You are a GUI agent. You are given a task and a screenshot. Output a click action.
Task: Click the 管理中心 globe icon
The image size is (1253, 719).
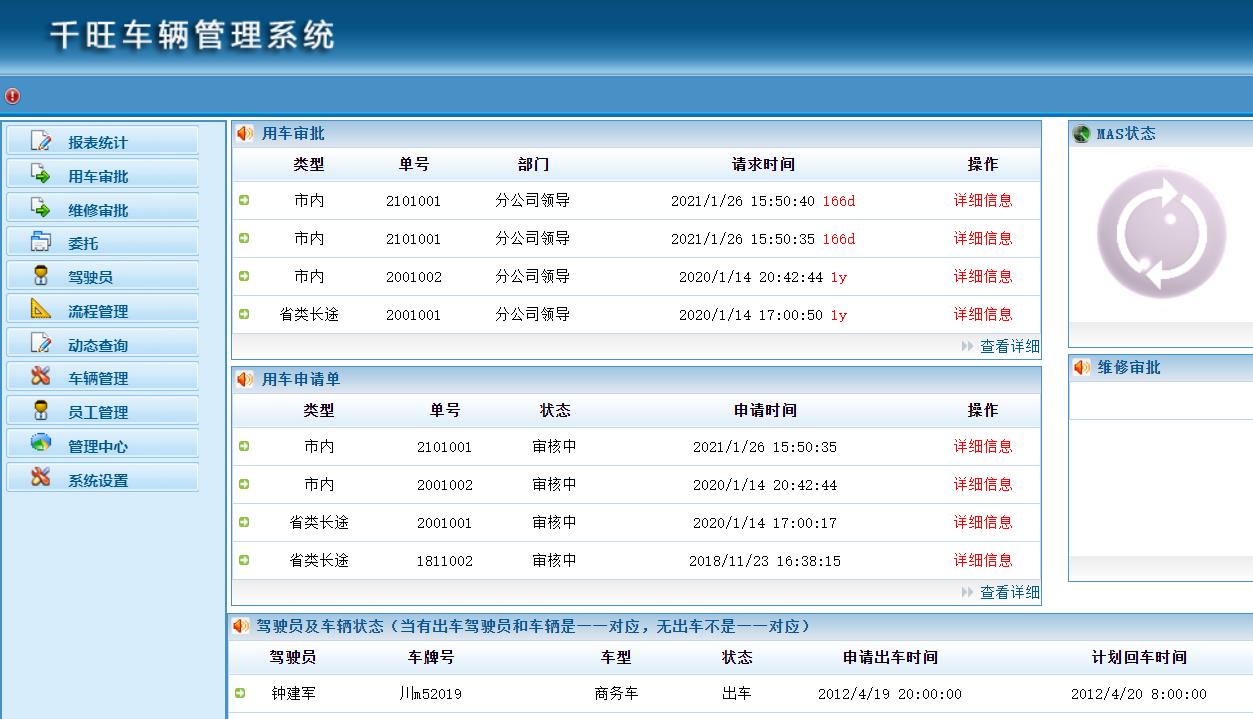[x=41, y=444]
